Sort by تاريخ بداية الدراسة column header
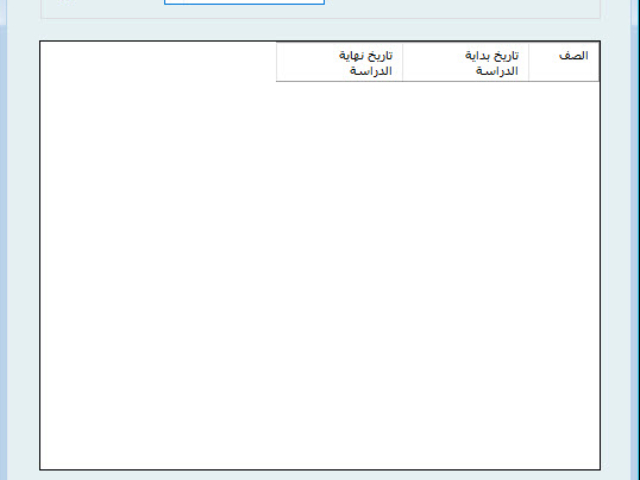640x480 pixels. pos(466,62)
